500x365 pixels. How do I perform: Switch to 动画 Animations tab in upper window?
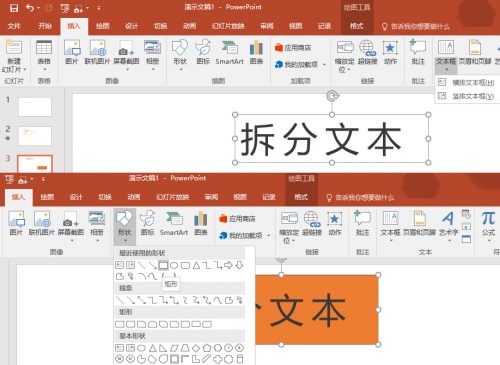[x=189, y=26]
